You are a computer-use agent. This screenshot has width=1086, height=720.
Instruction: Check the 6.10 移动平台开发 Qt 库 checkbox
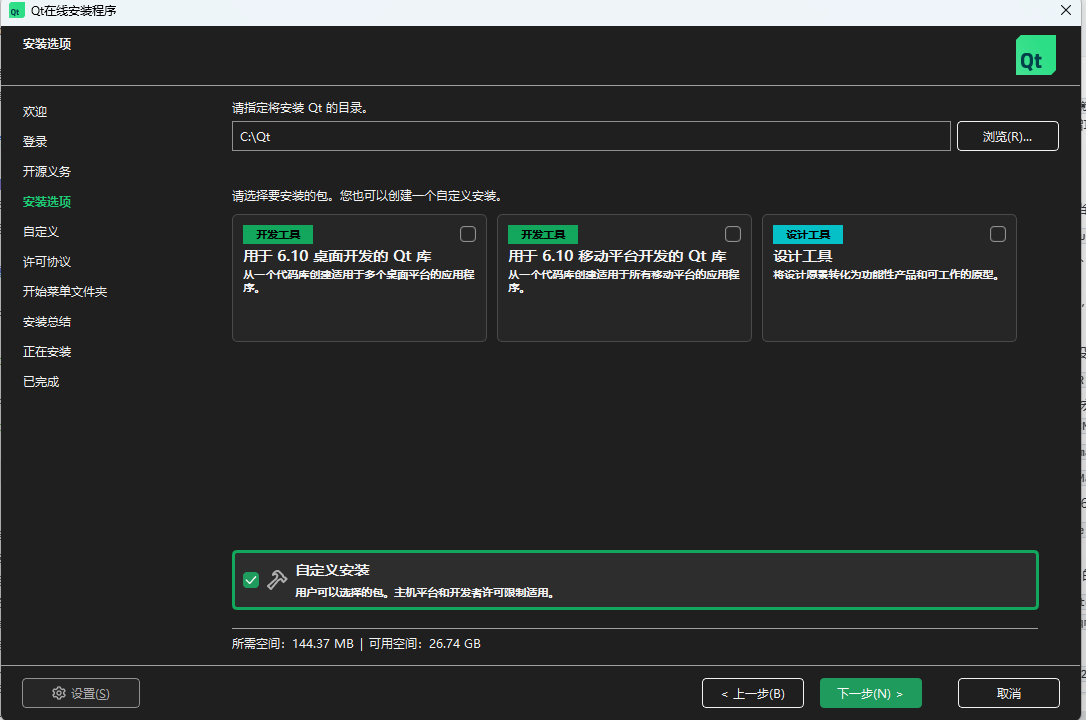[x=733, y=234]
